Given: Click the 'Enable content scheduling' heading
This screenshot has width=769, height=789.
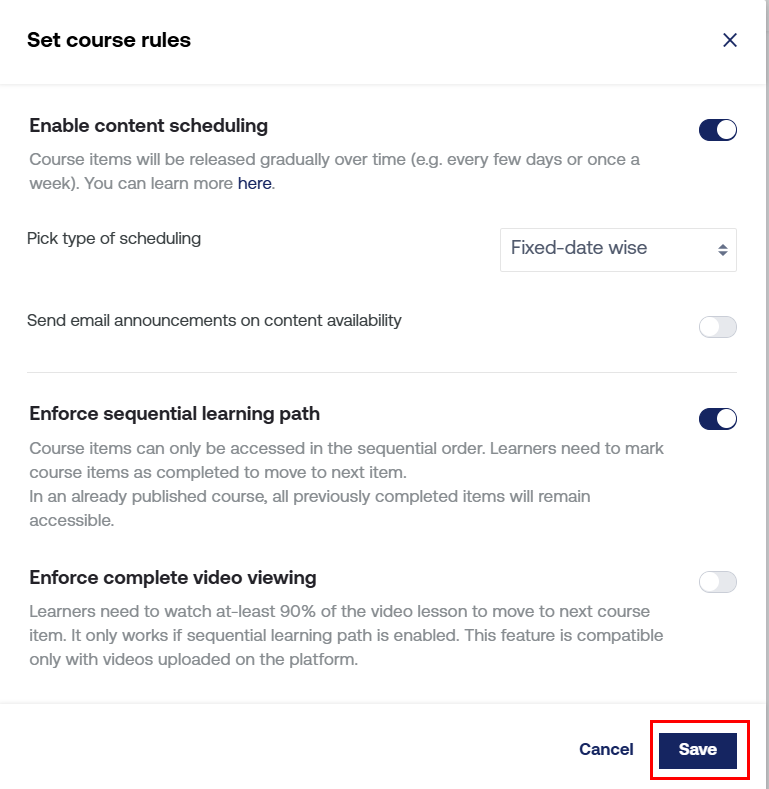Looking at the screenshot, I should coord(149,126).
